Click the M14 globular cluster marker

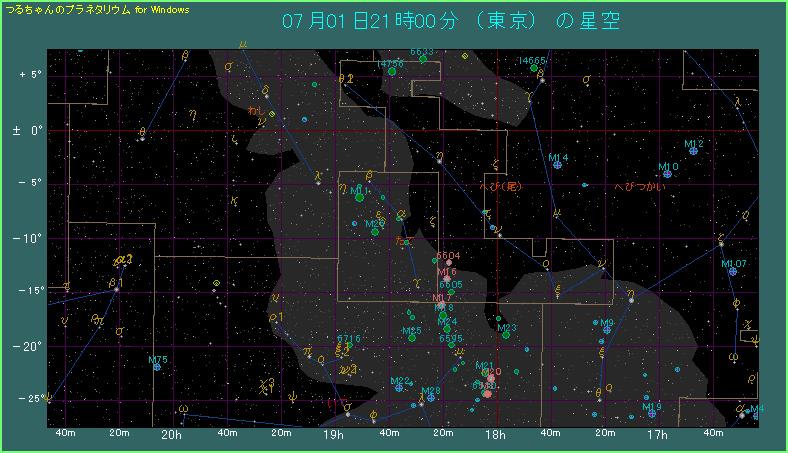coord(558,165)
